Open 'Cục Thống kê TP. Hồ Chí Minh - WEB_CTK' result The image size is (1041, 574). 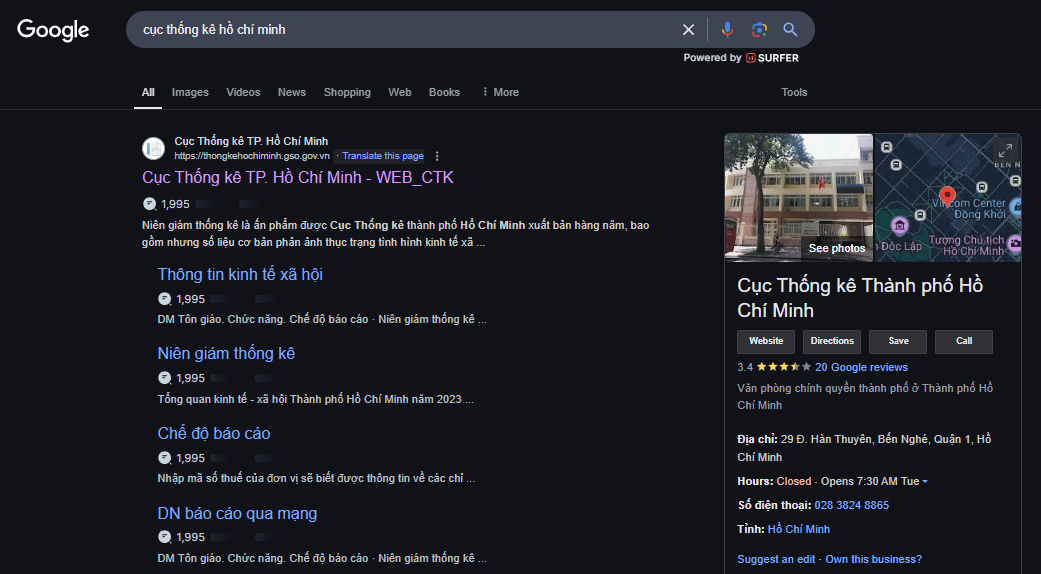click(297, 177)
